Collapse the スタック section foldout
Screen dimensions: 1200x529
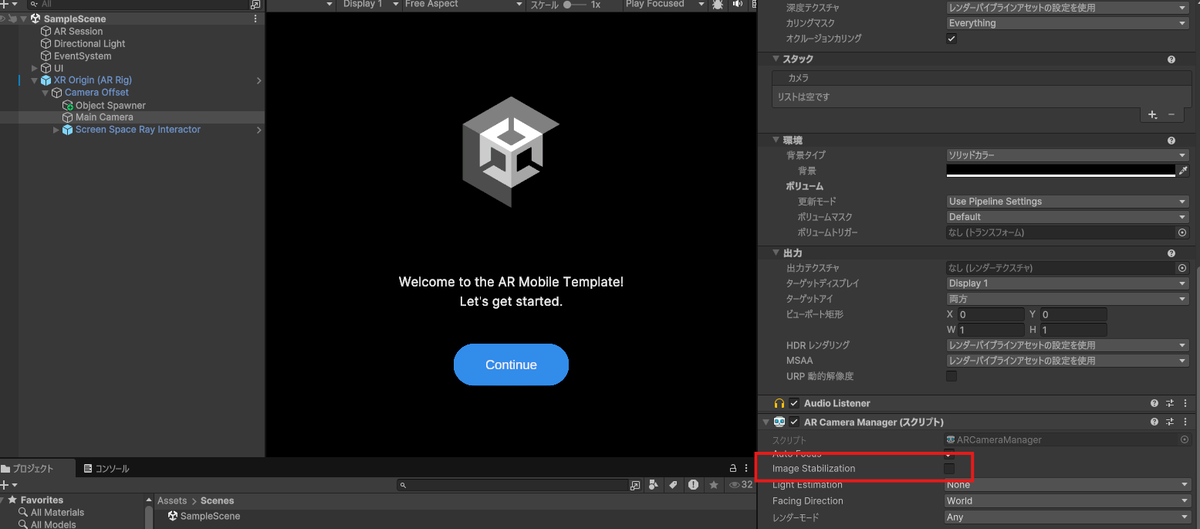pos(777,60)
